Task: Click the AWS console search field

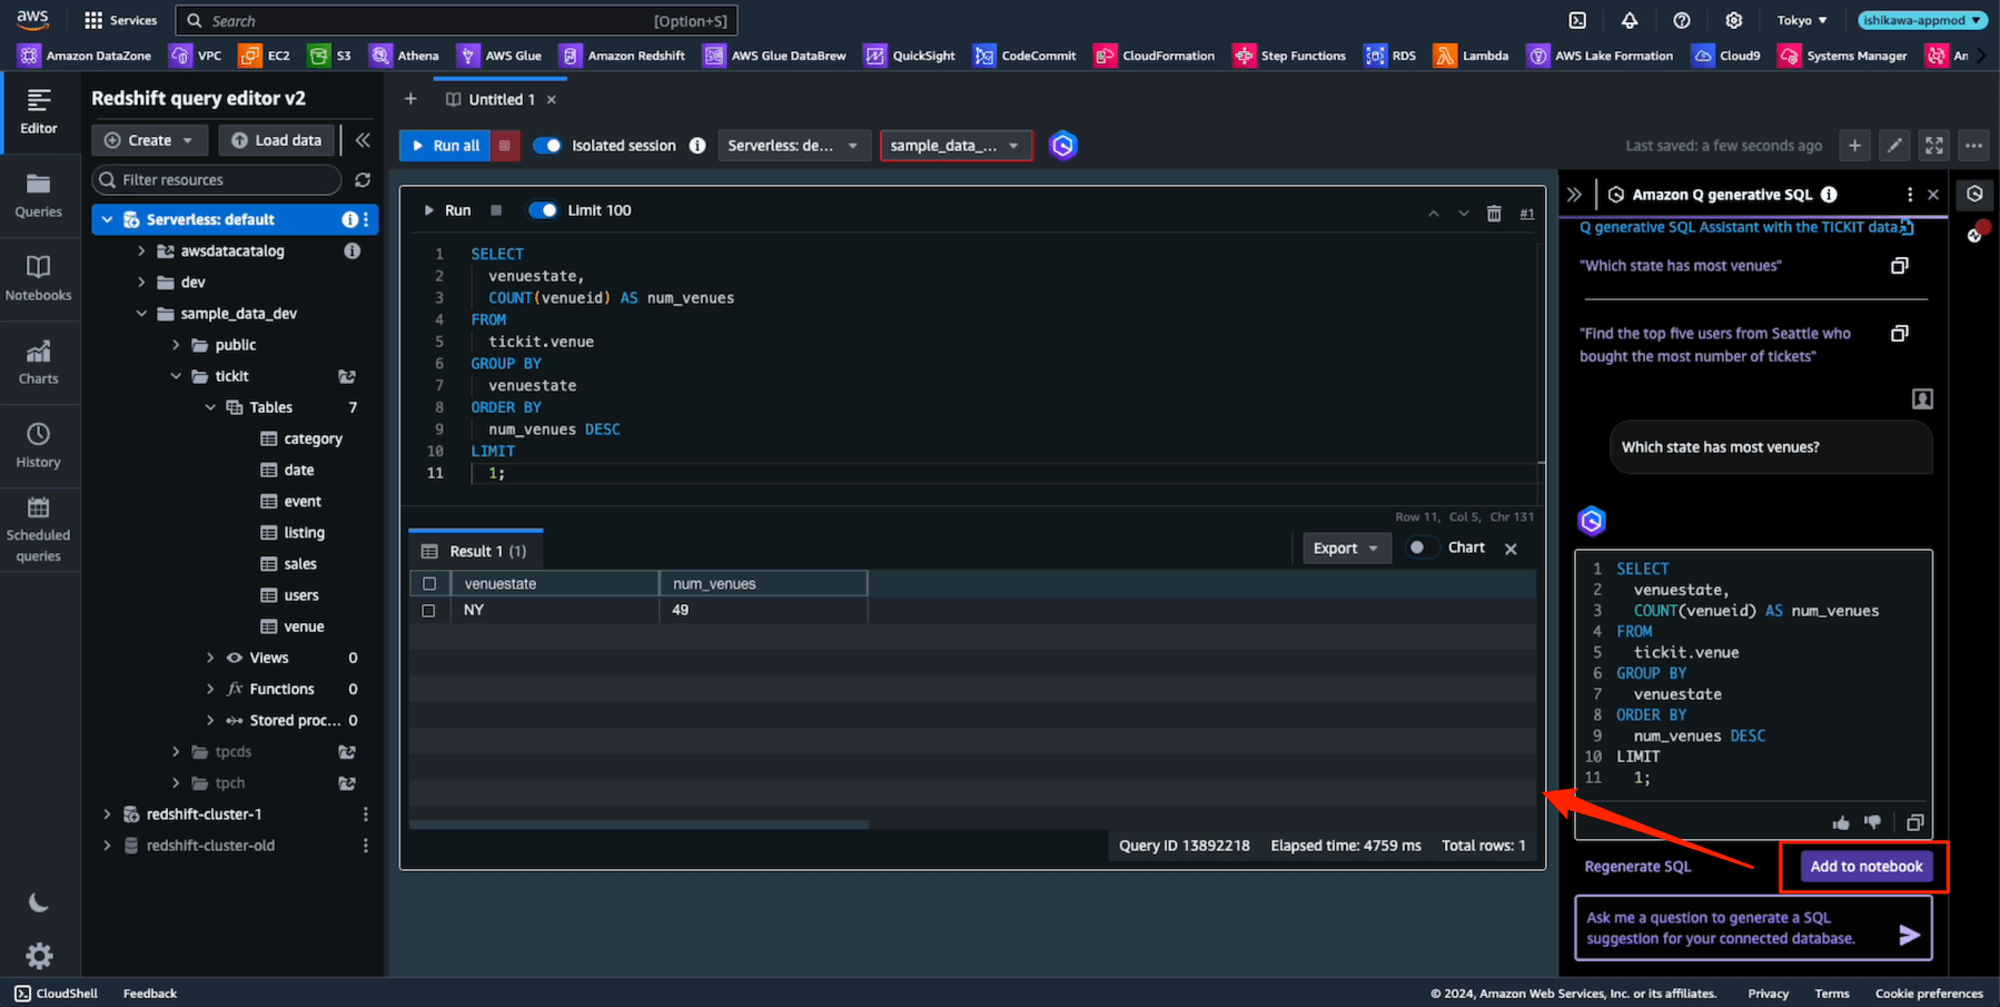Action: click(x=456, y=20)
